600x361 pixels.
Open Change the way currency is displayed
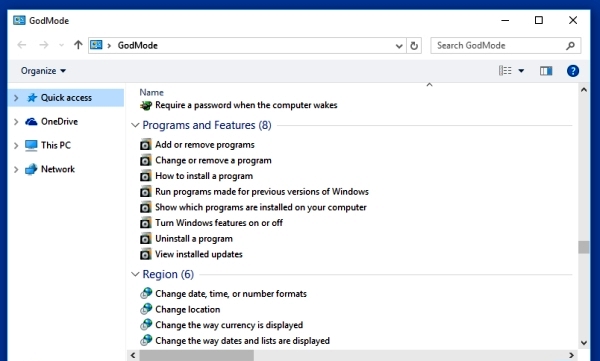(229, 325)
